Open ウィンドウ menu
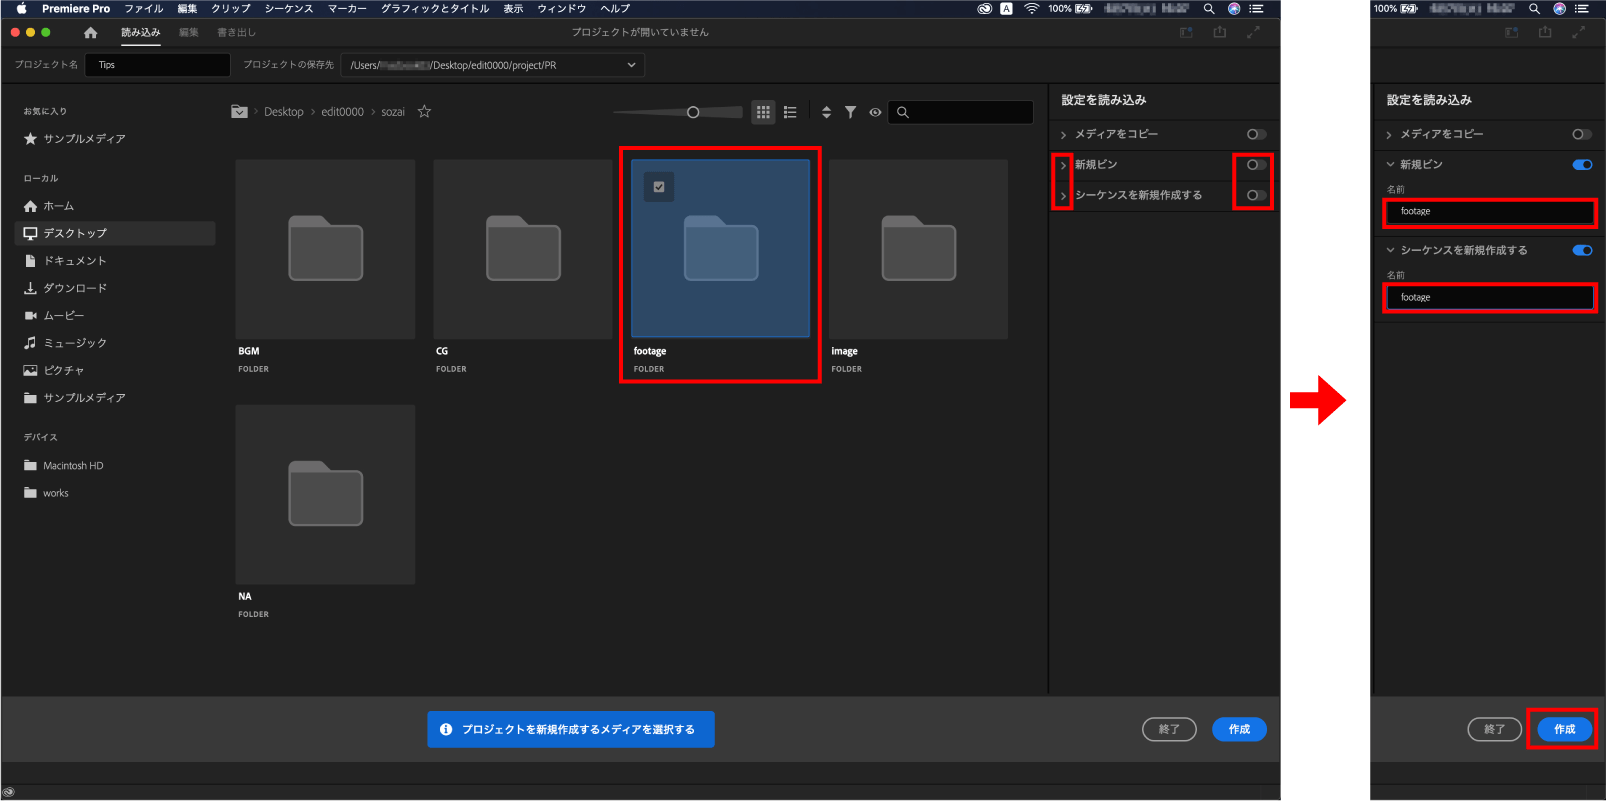 tap(562, 8)
